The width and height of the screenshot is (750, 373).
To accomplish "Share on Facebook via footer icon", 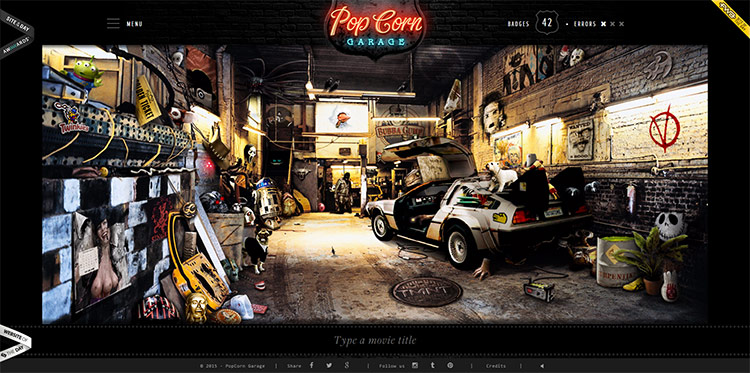I will point(311,365).
